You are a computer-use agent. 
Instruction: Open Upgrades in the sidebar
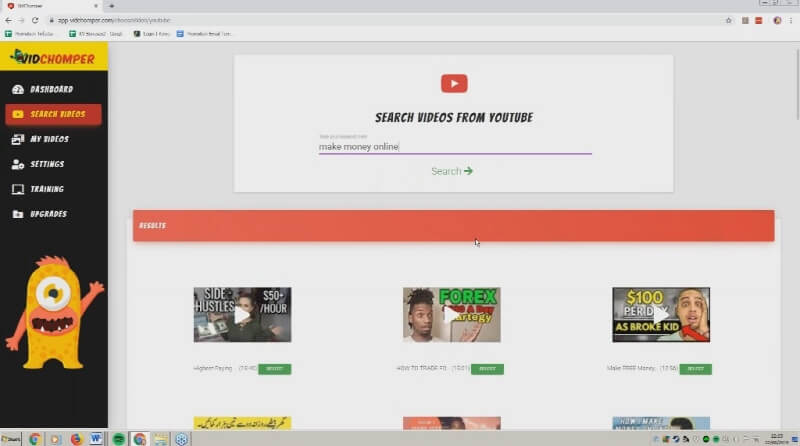pos(53,214)
